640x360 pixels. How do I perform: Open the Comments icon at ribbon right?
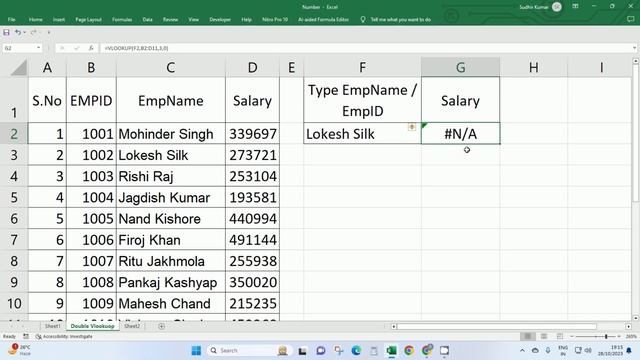coord(631,19)
